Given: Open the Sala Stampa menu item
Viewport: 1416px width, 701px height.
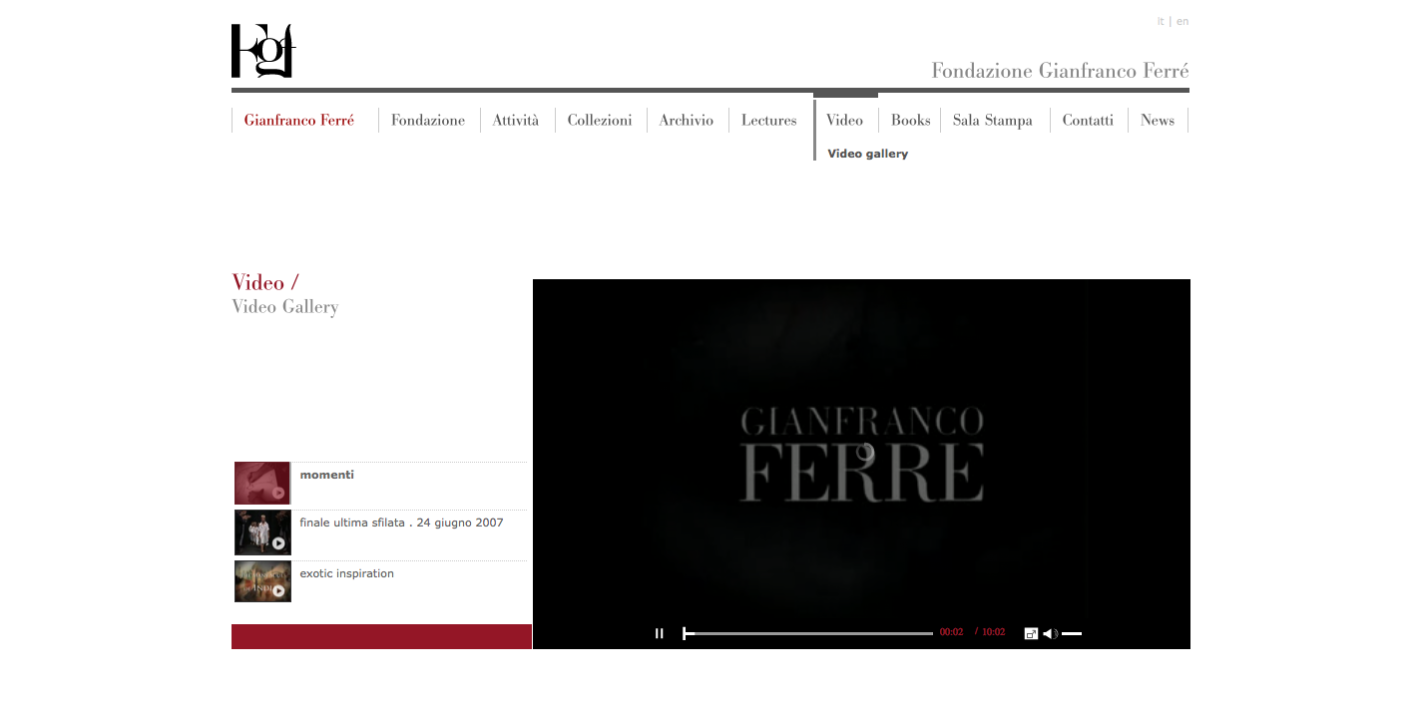Looking at the screenshot, I should click(993, 120).
